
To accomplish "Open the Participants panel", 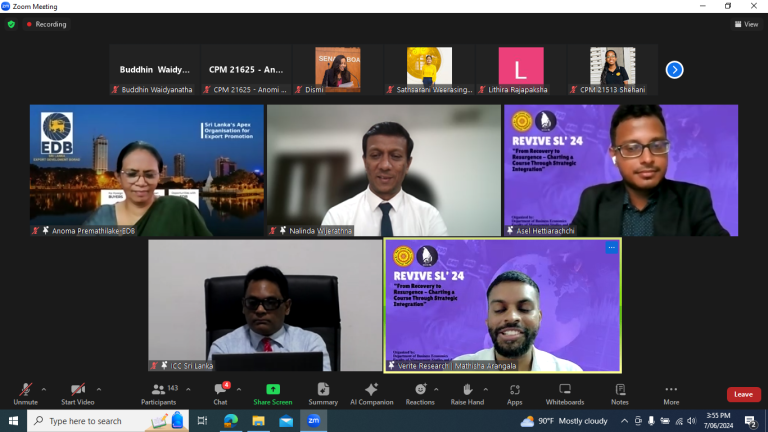I will point(159,394).
